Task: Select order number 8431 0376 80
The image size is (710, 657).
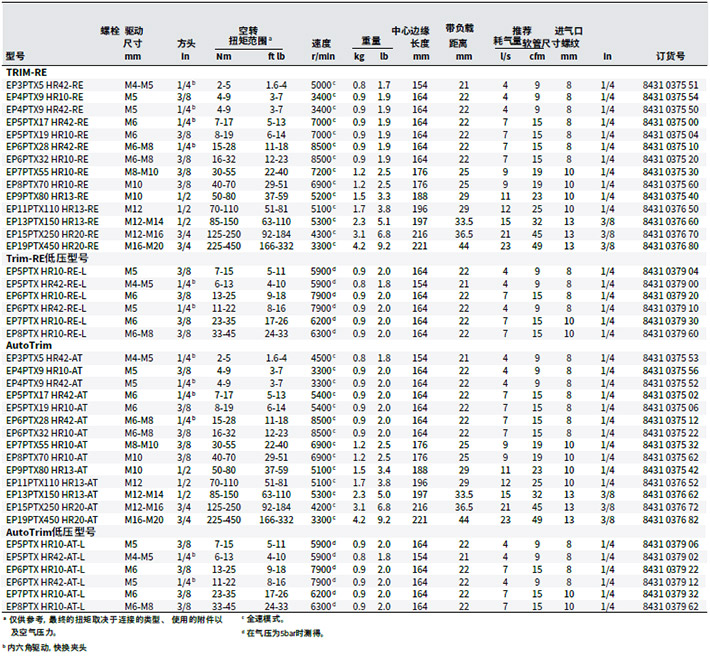Action: click(x=671, y=246)
